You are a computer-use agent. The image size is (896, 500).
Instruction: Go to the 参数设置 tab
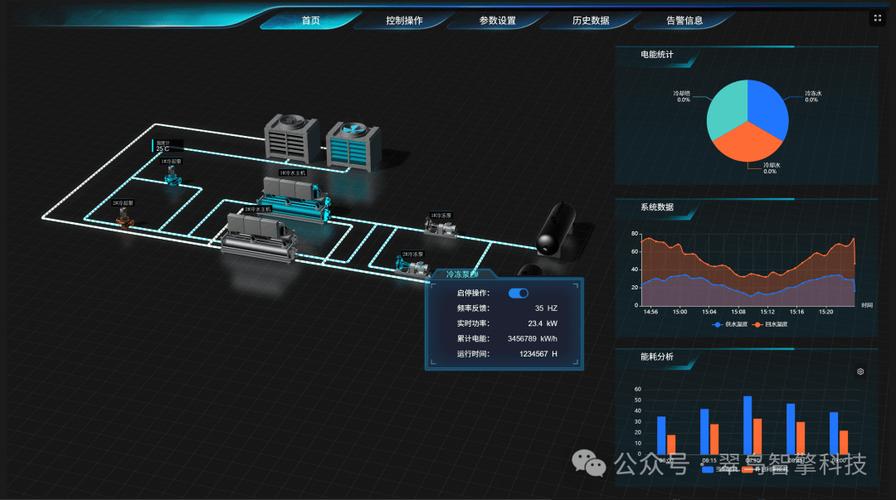tap(497, 21)
